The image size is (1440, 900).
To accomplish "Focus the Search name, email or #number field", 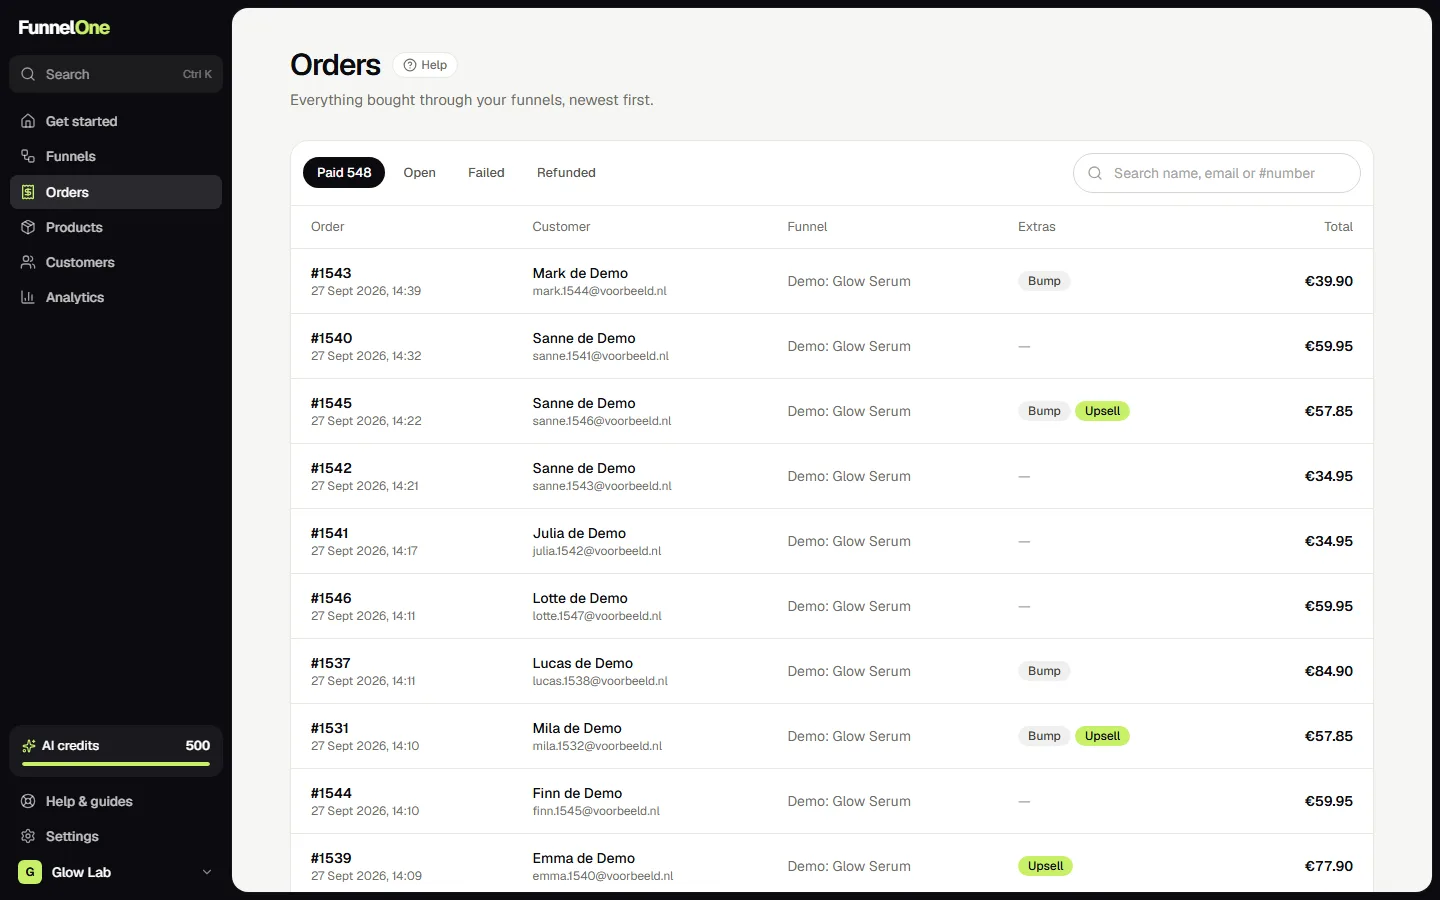I will [x=1216, y=173].
